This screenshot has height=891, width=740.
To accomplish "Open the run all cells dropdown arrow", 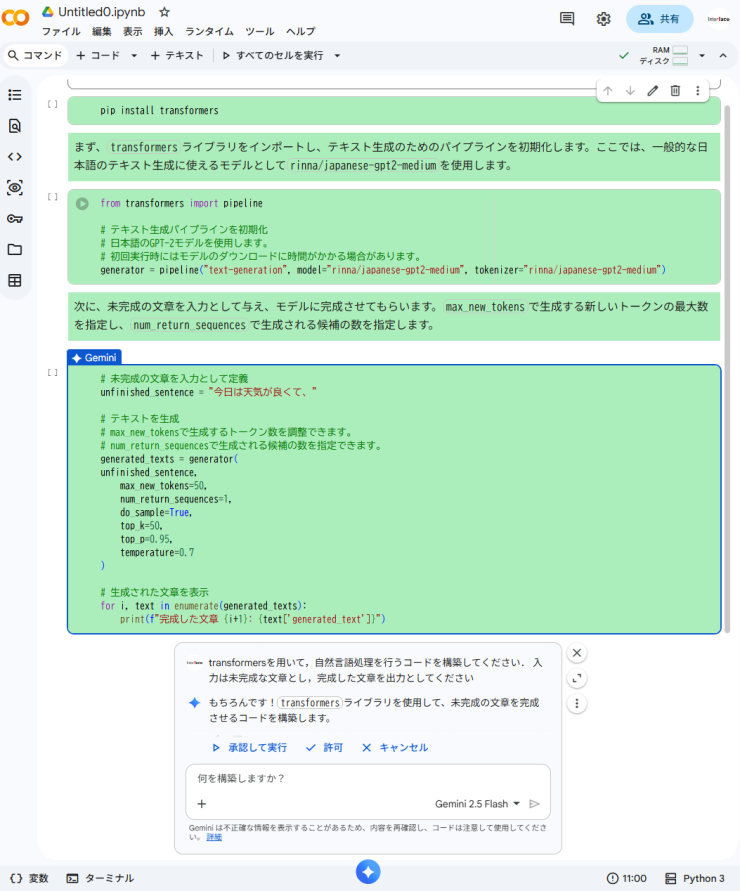I will pyautogui.click(x=337, y=56).
